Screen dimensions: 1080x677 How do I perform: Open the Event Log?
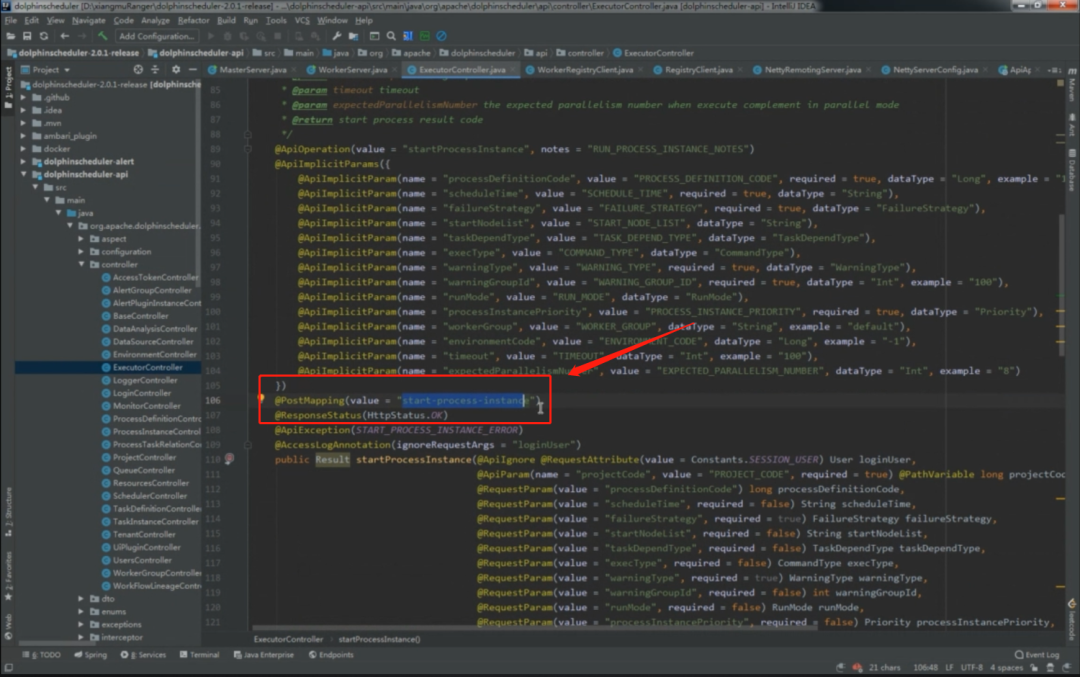click(x=1037, y=655)
